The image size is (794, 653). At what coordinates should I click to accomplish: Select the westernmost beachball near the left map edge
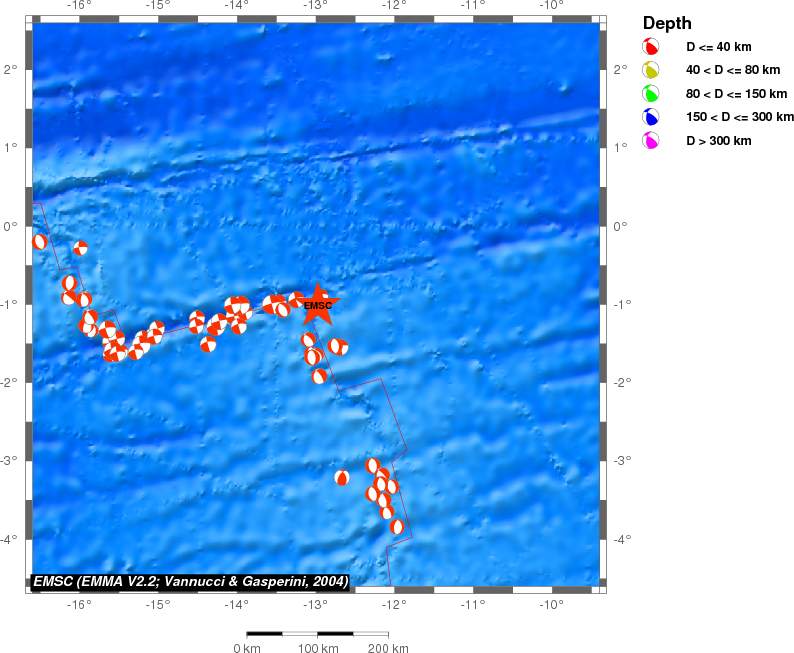40,241
